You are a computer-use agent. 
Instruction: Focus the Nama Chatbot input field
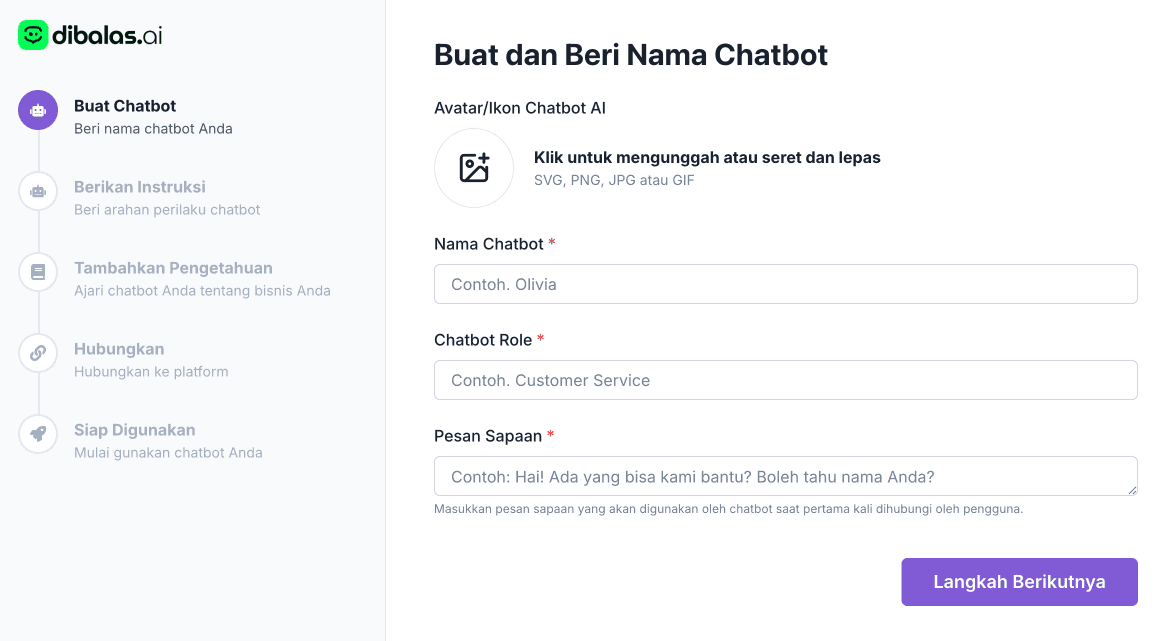pyautogui.click(x=785, y=284)
